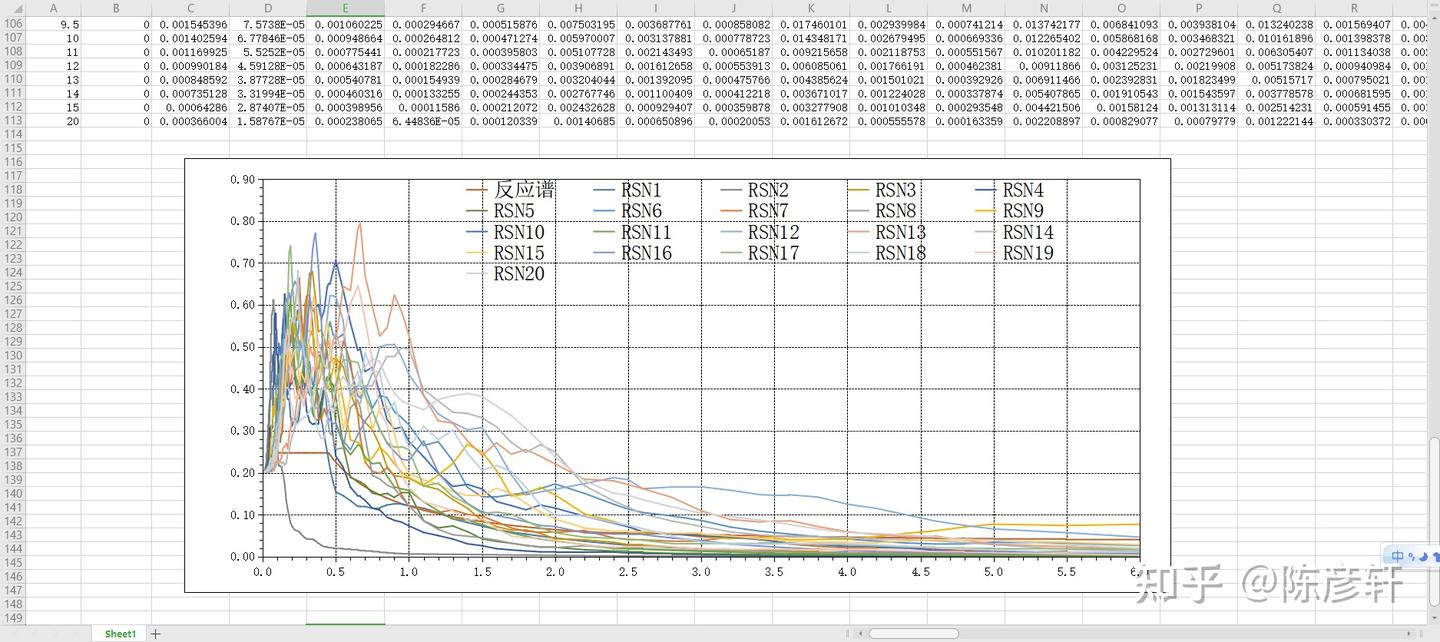The width and height of the screenshot is (1440, 642).
Task: Switch input language using the 中 indicator
Action: [x=1397, y=556]
